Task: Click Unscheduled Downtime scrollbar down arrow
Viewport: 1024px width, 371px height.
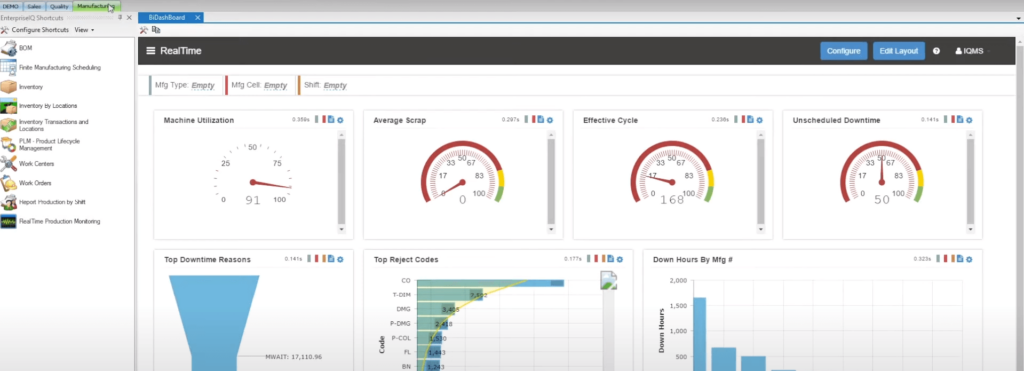Action: click(970, 229)
